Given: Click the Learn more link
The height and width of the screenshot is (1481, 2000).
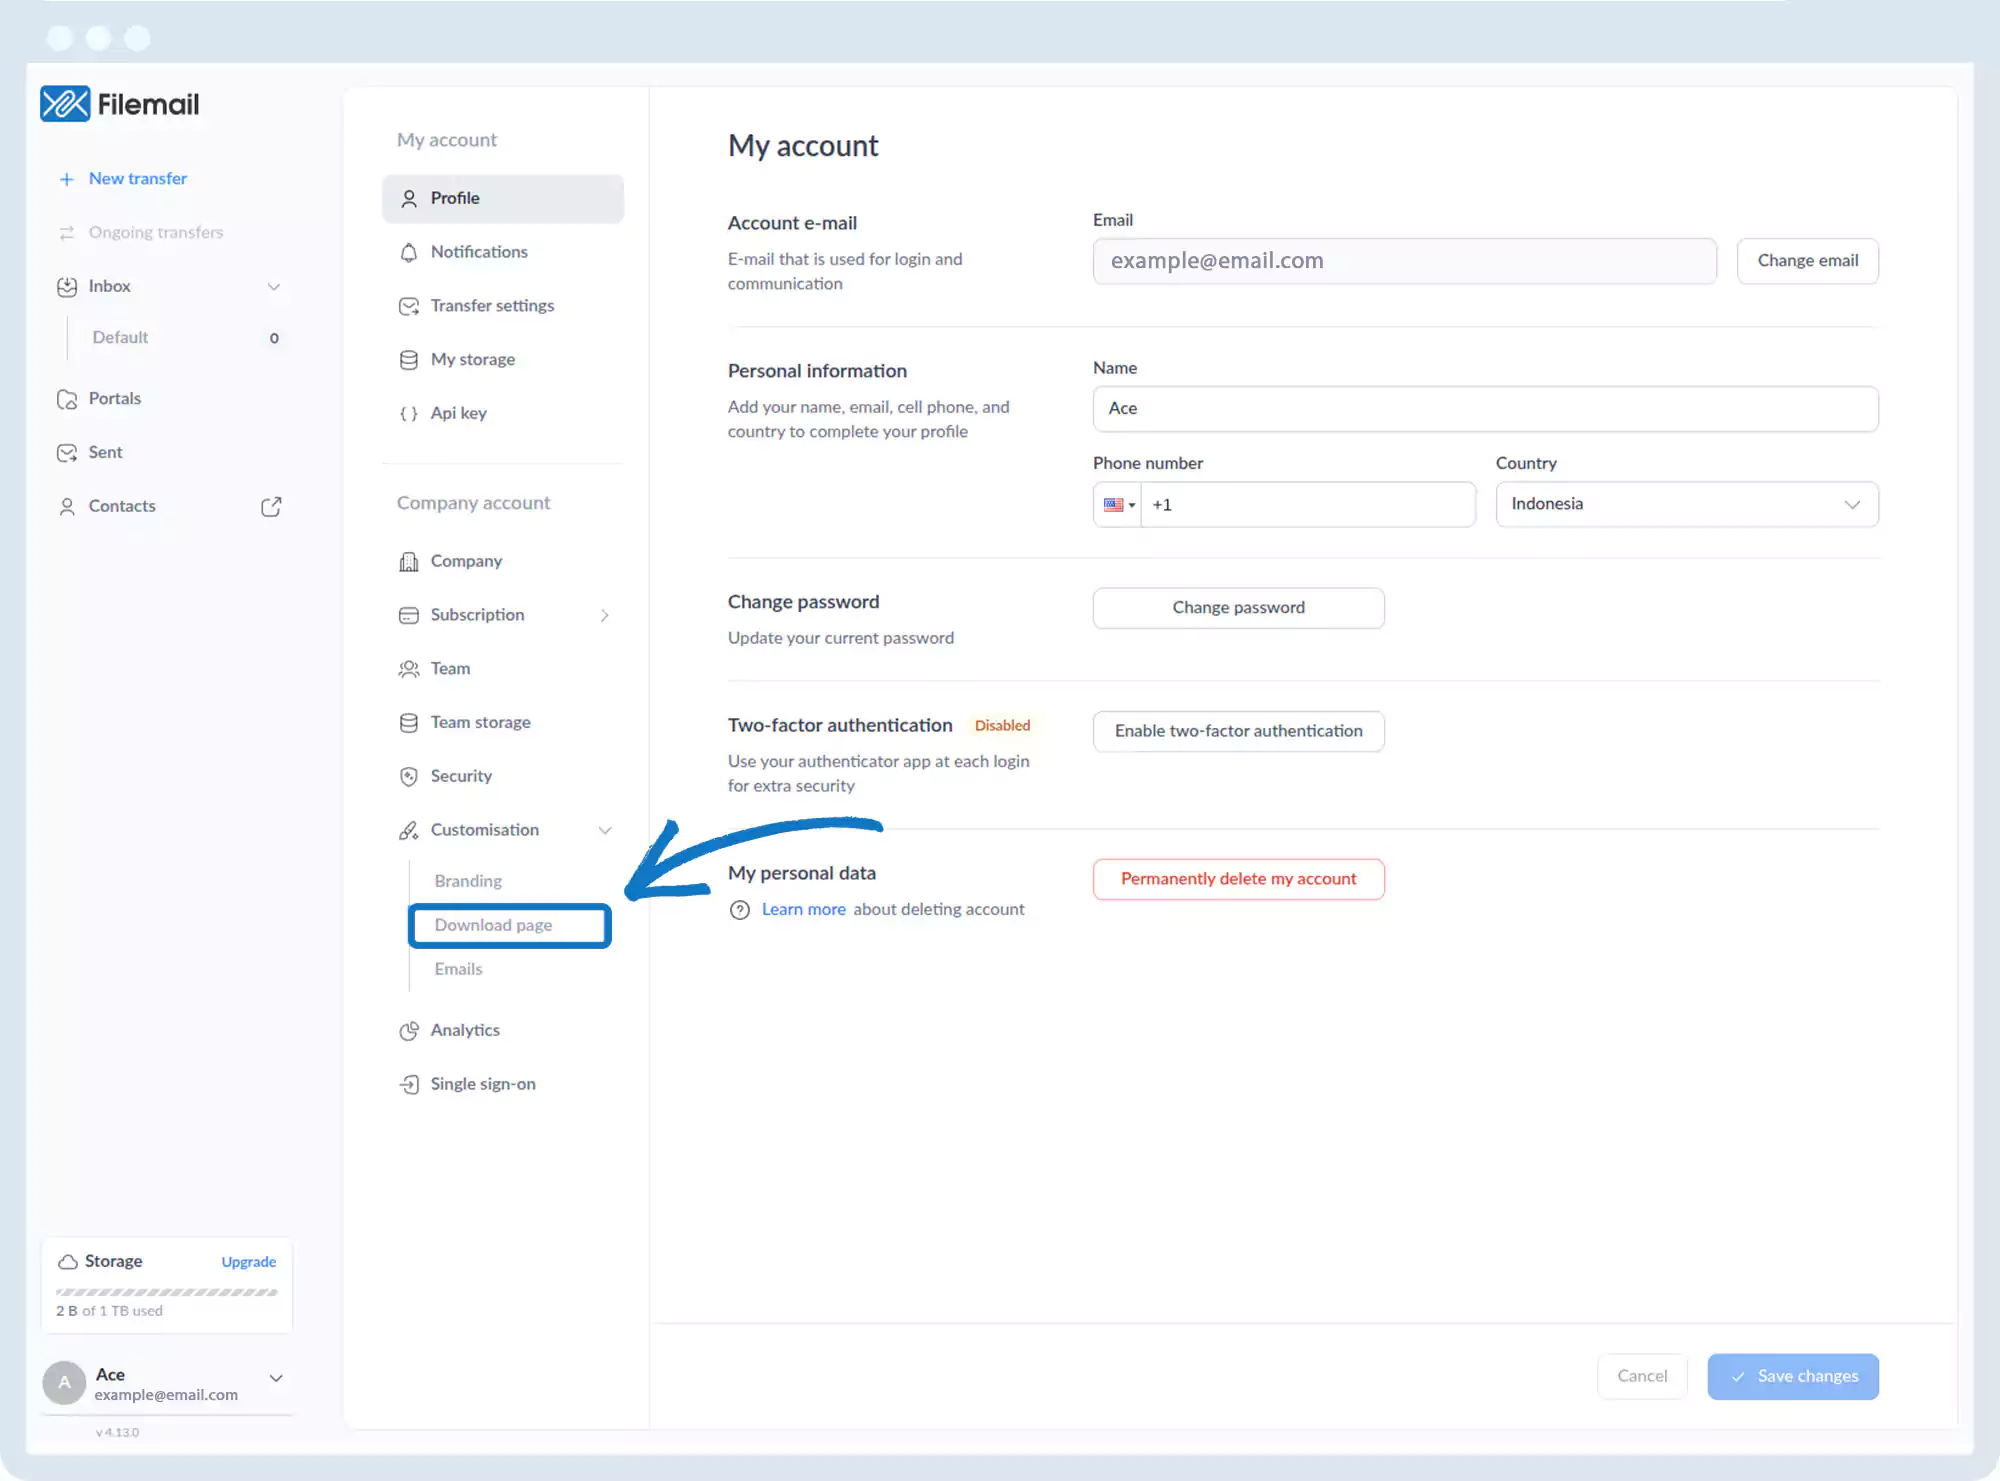Looking at the screenshot, I should pos(803,910).
